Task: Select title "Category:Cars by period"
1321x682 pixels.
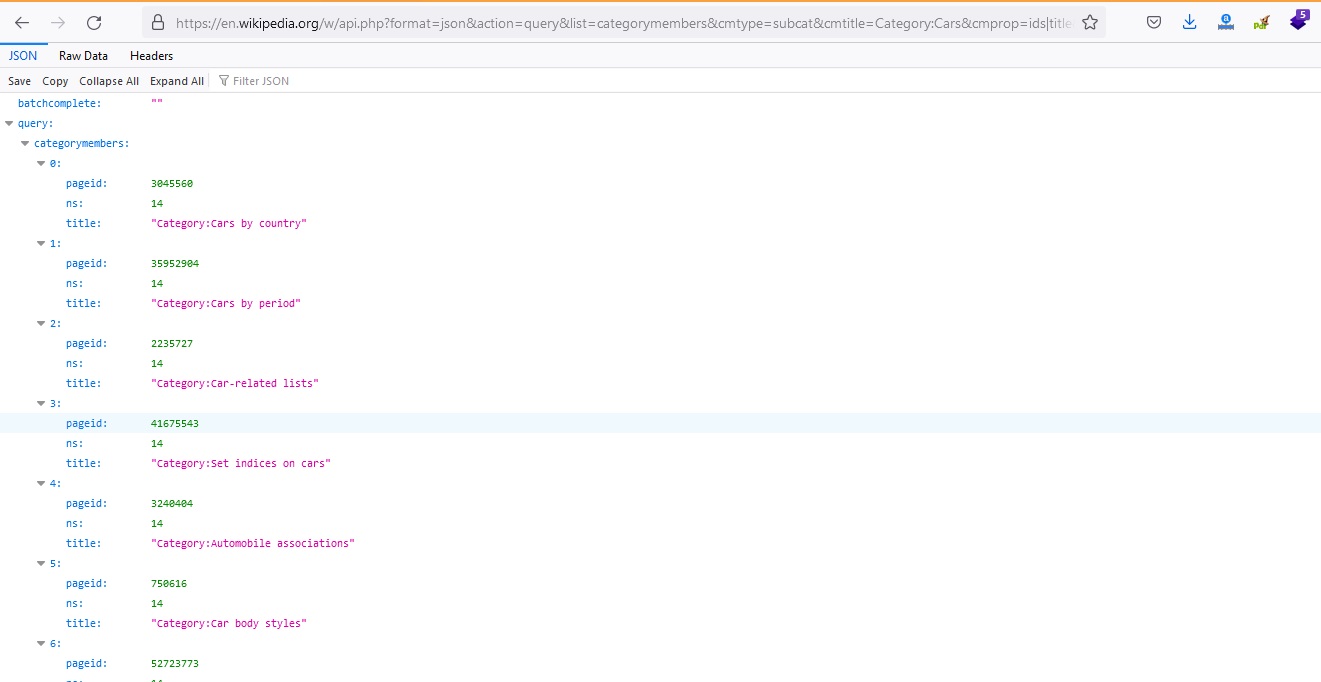Action: [226, 304]
